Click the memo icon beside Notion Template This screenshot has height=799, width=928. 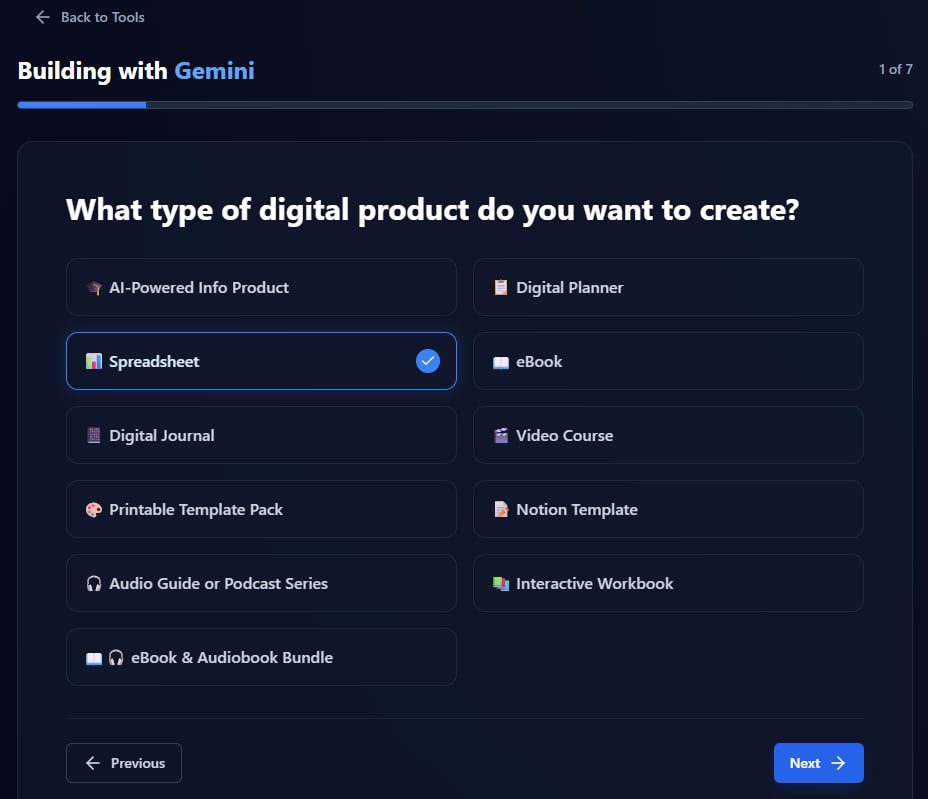point(501,510)
